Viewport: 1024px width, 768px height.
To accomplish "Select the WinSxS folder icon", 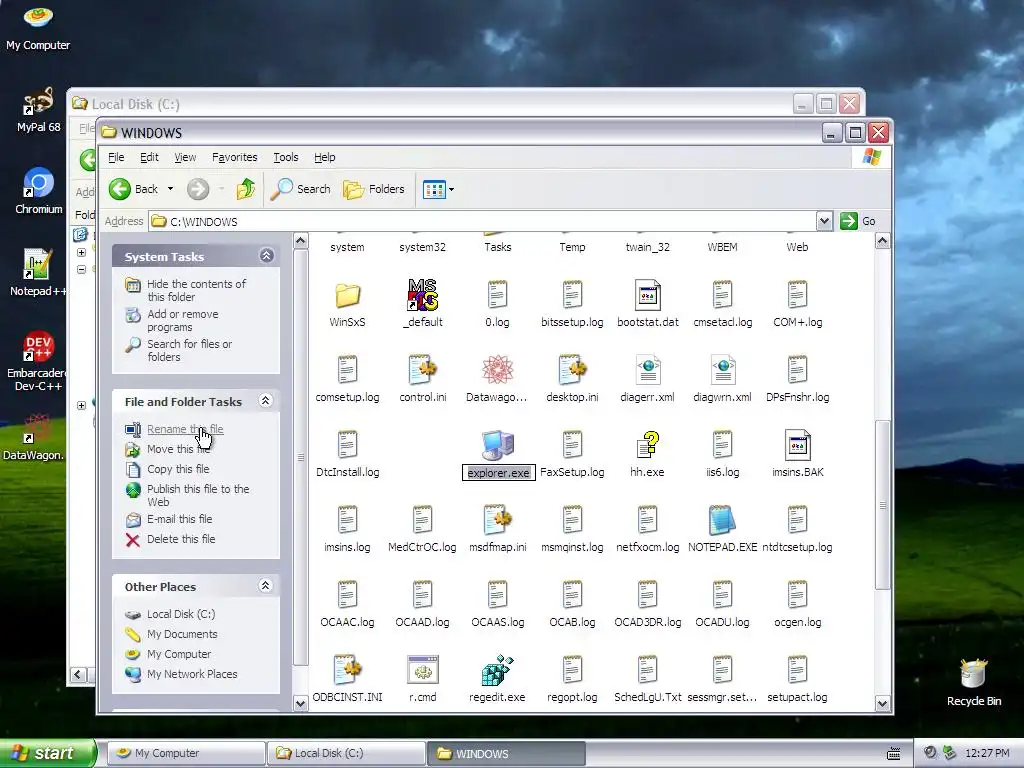I will pyautogui.click(x=347, y=295).
